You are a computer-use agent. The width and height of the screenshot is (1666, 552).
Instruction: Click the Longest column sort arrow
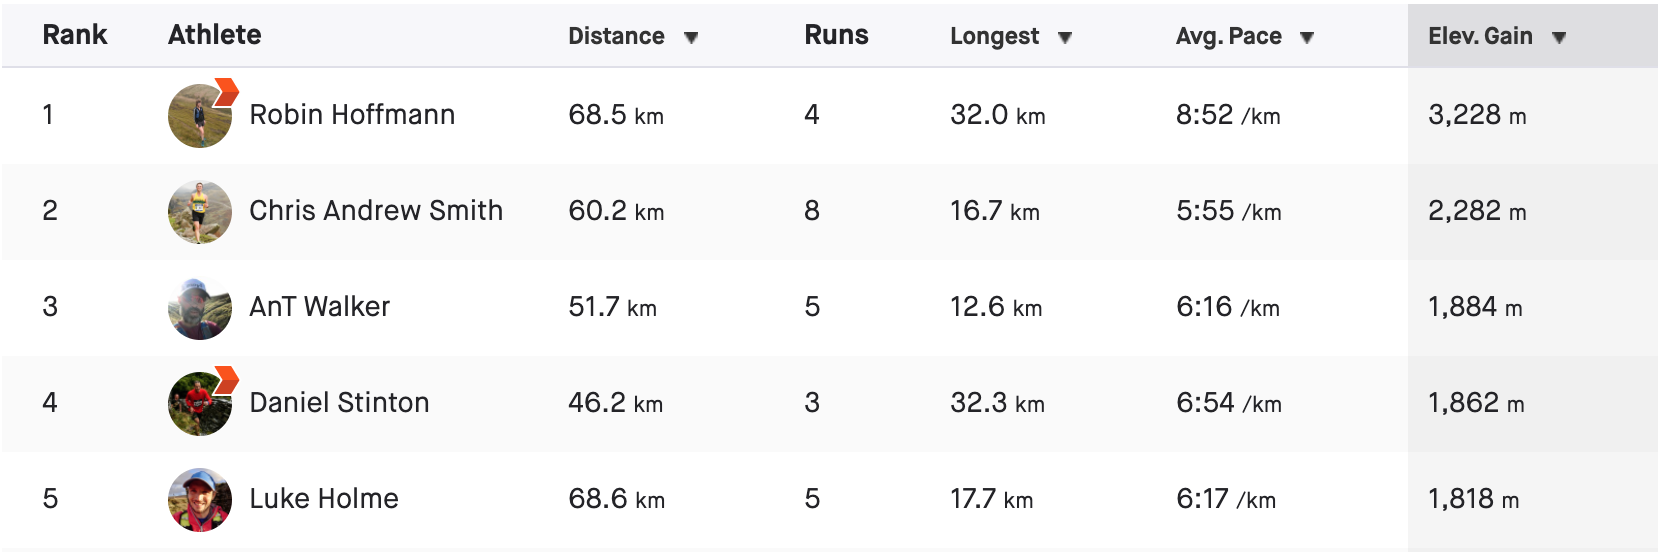tap(1065, 38)
